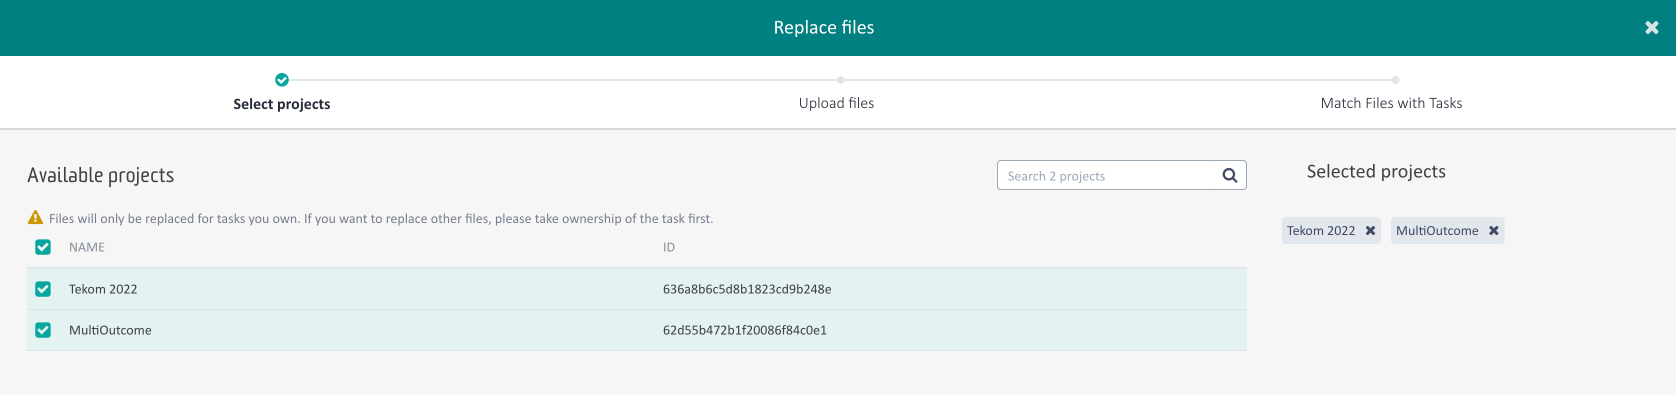Go to the Upload files step

click(836, 103)
